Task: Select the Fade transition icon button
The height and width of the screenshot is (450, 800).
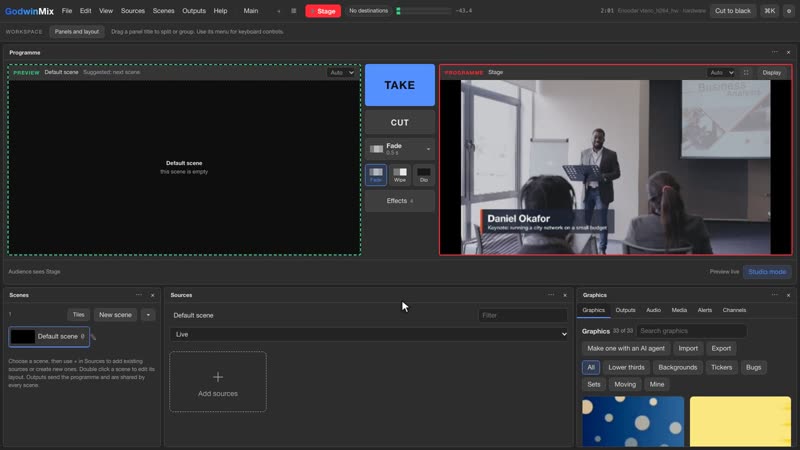Action: click(x=376, y=175)
